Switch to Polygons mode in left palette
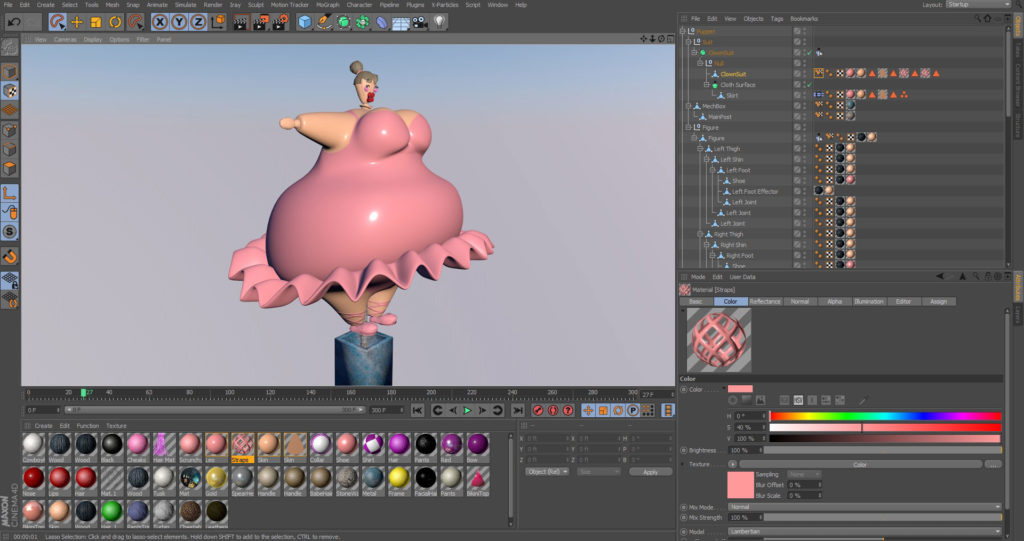The height and width of the screenshot is (541, 1024). (10, 169)
